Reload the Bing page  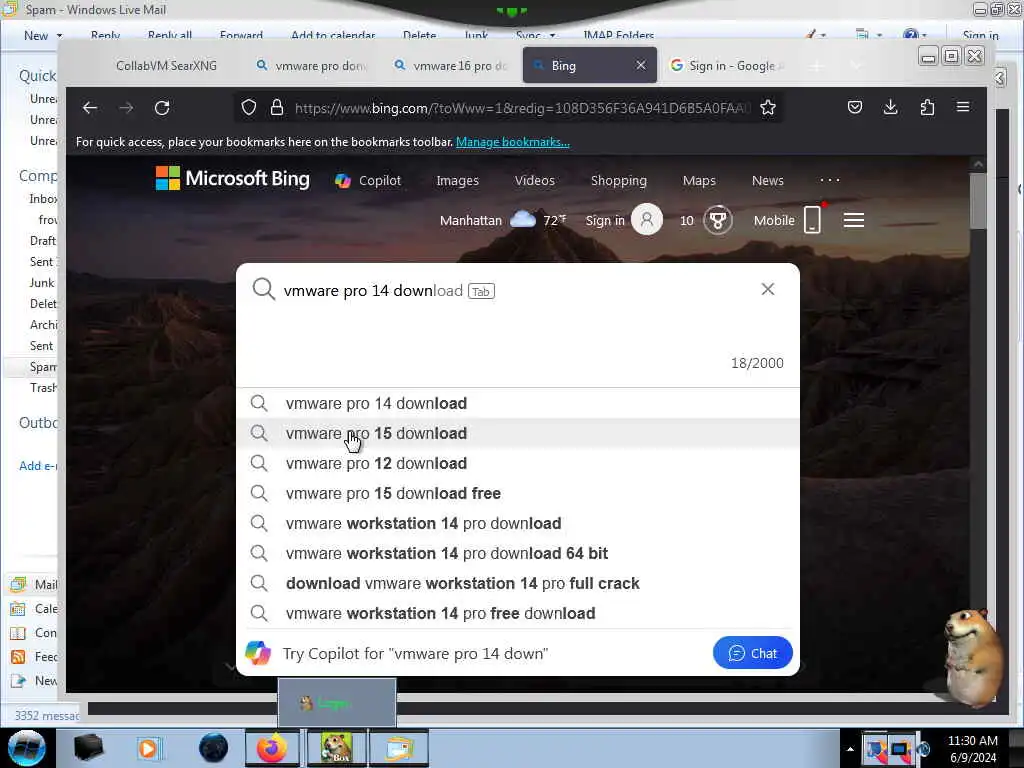pyautogui.click(x=162, y=108)
